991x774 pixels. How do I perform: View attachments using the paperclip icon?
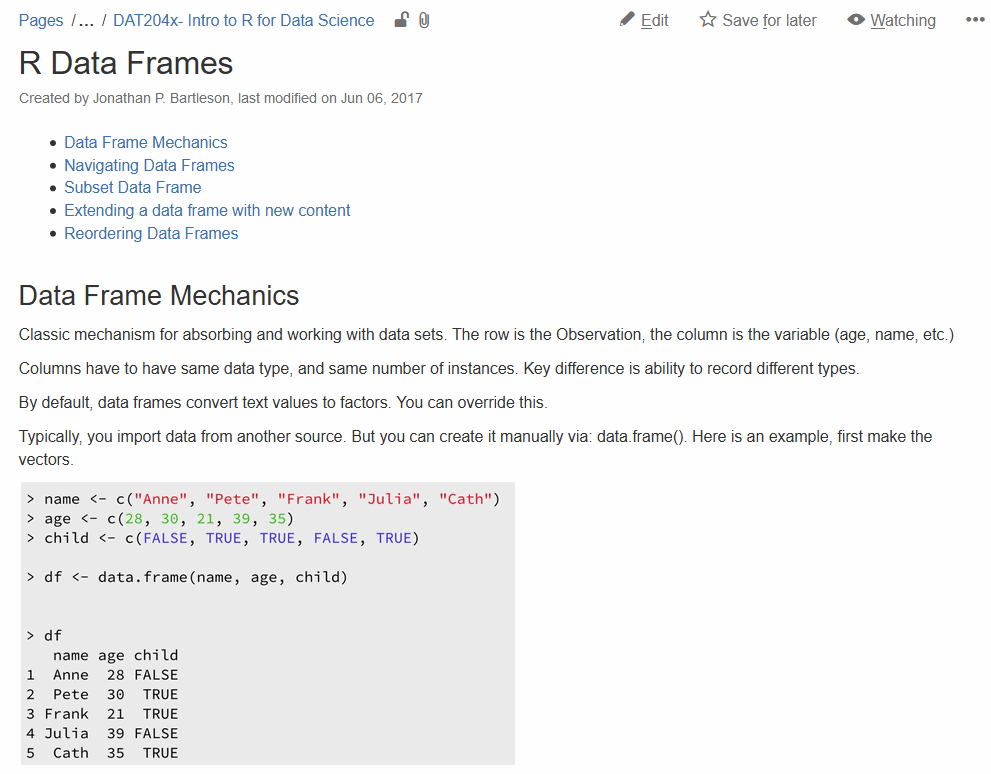424,20
